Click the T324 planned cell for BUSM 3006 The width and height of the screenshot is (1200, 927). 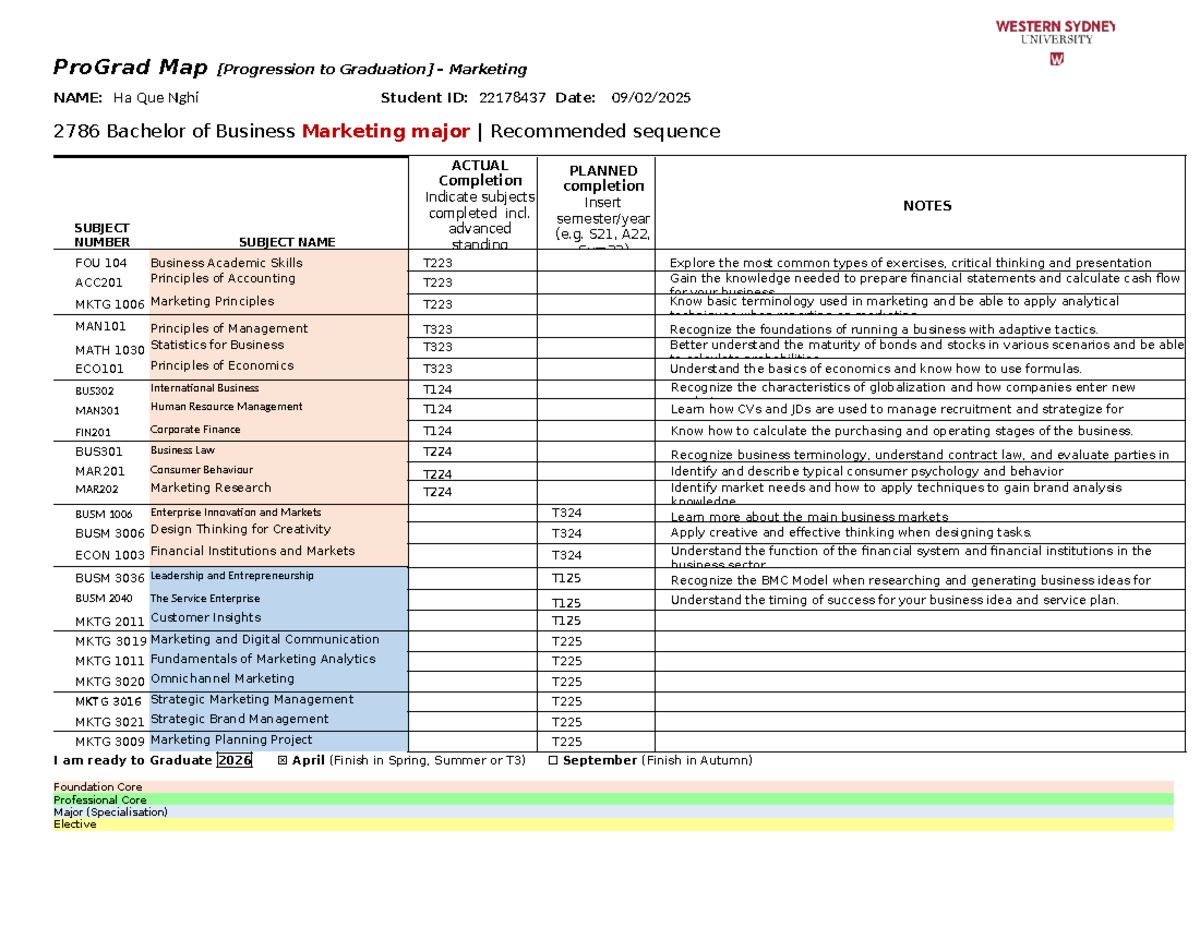pos(561,533)
